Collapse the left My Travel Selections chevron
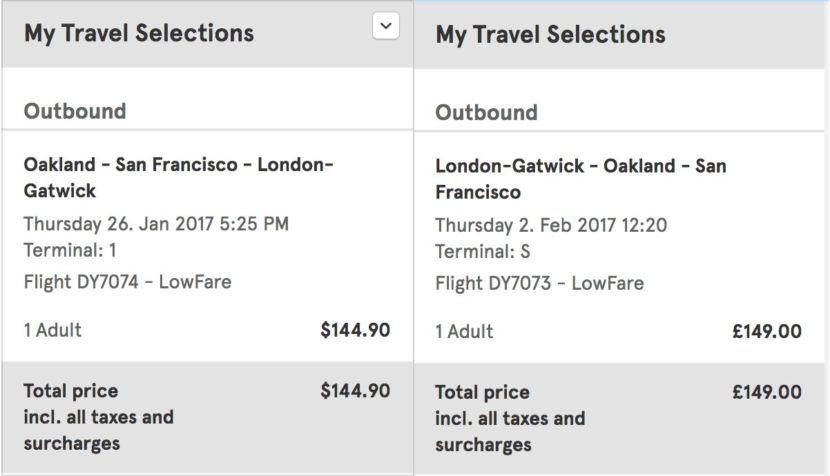The image size is (830, 476). [385, 28]
